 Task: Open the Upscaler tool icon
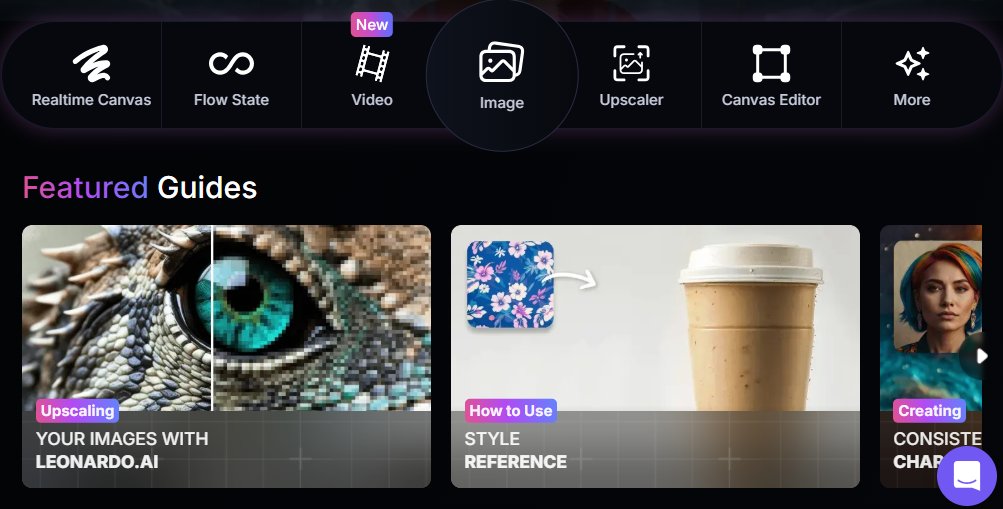tap(631, 63)
